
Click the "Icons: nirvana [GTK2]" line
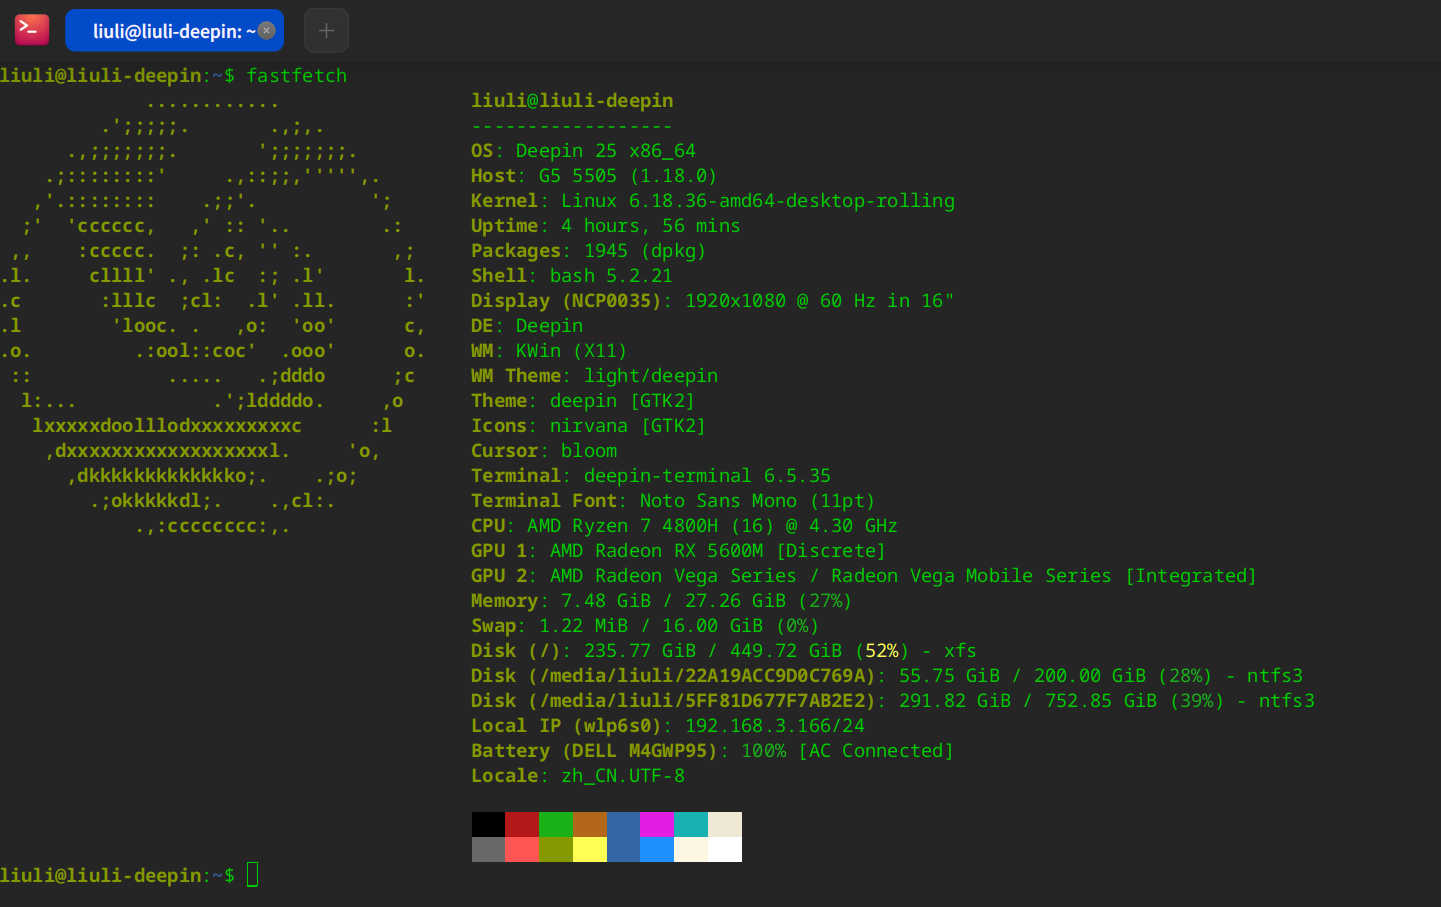[589, 426]
